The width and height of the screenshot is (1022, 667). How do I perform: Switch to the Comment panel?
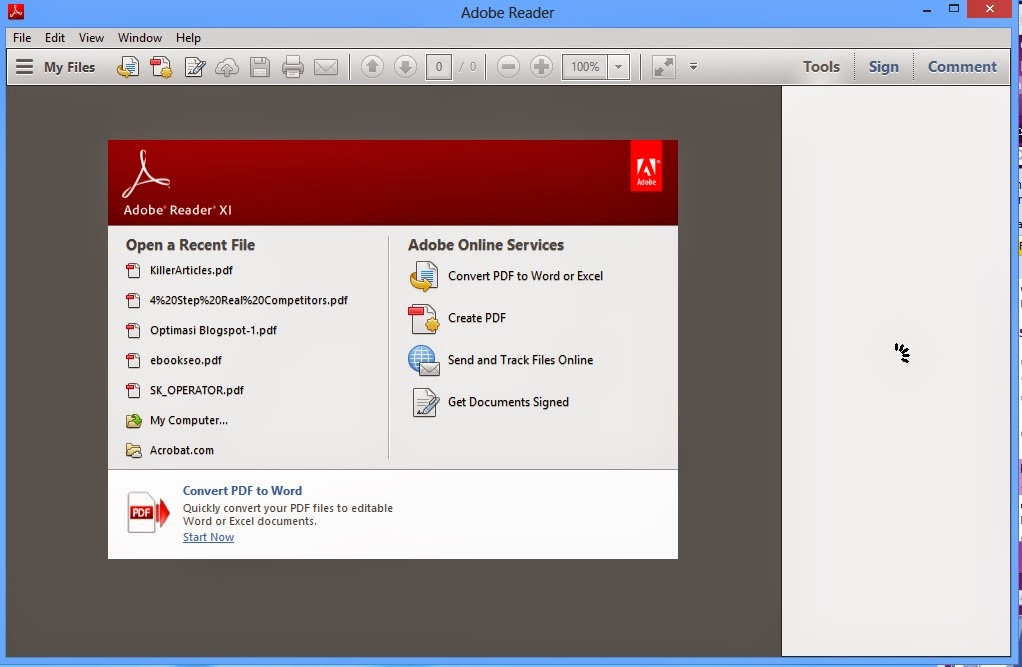click(962, 66)
